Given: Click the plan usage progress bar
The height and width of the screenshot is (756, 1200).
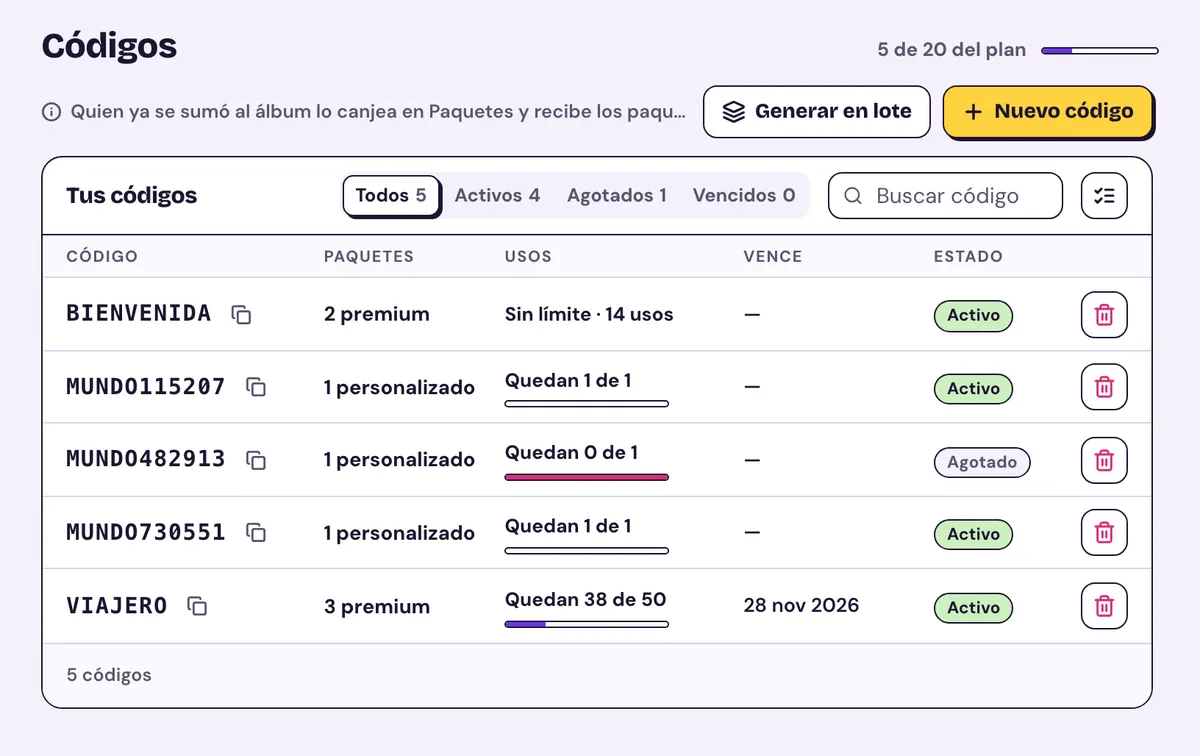Looking at the screenshot, I should click(x=1100, y=50).
